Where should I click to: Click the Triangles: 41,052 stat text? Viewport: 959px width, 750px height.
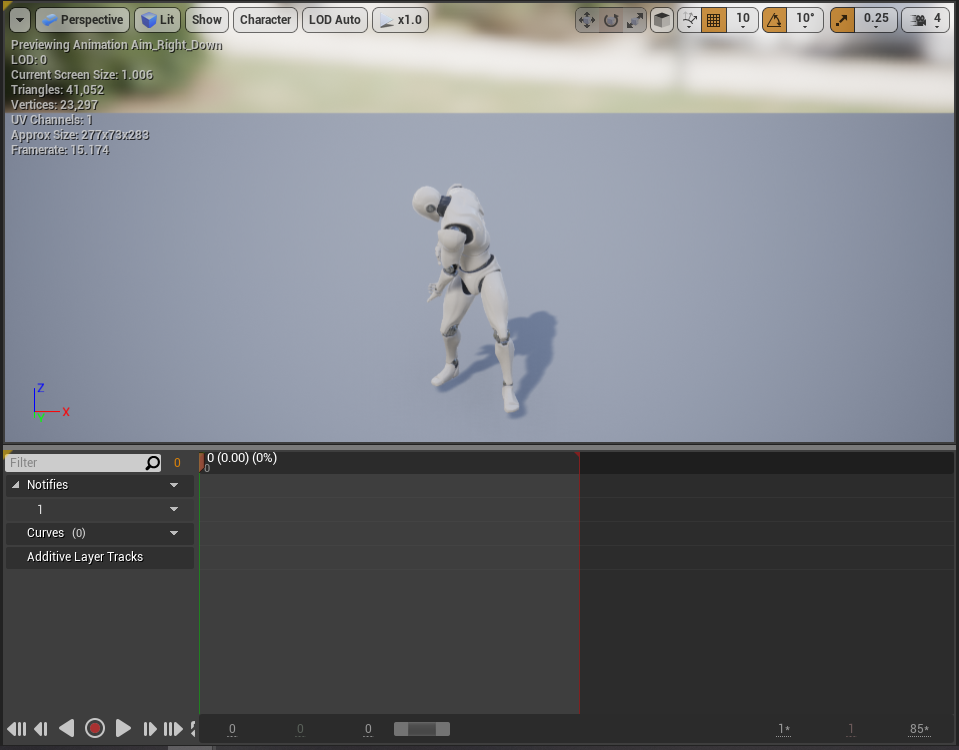[x=57, y=90]
